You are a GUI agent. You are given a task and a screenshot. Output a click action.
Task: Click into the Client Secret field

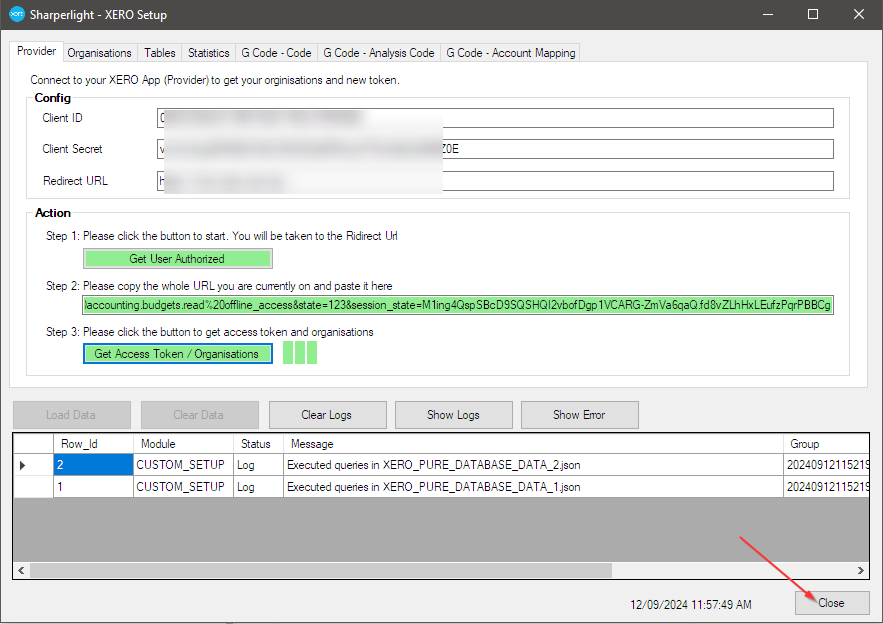coord(495,149)
